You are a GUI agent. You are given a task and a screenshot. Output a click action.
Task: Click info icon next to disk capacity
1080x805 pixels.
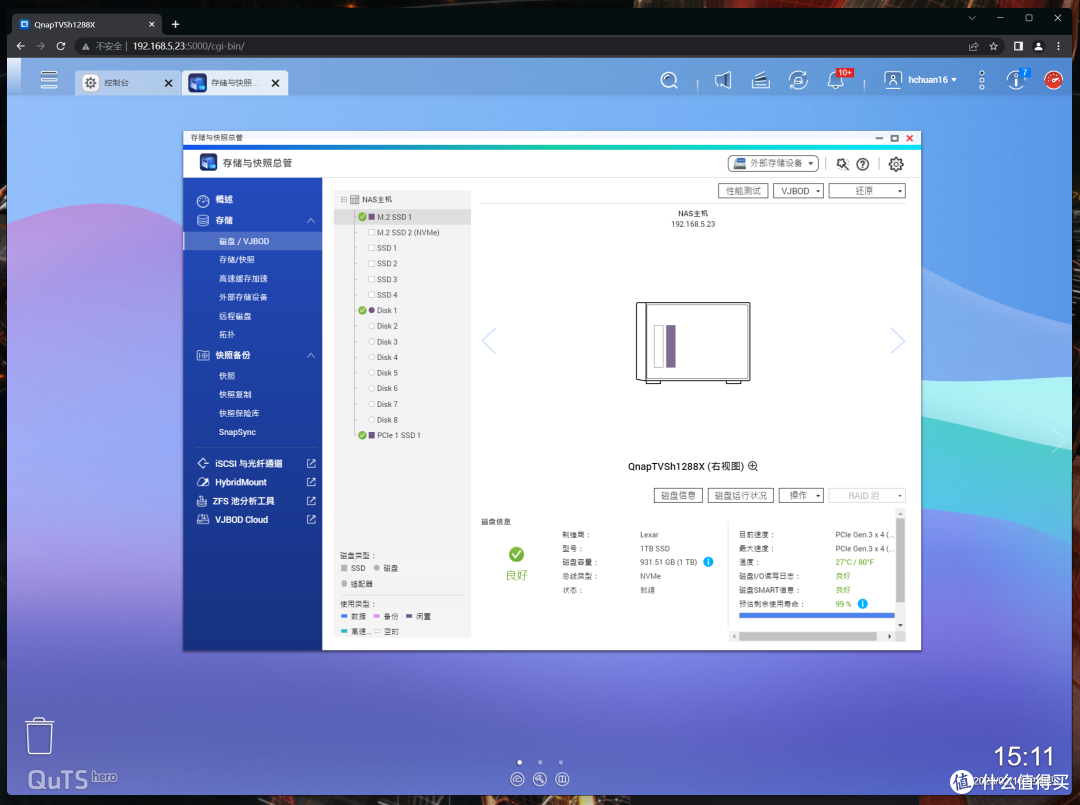click(x=708, y=562)
